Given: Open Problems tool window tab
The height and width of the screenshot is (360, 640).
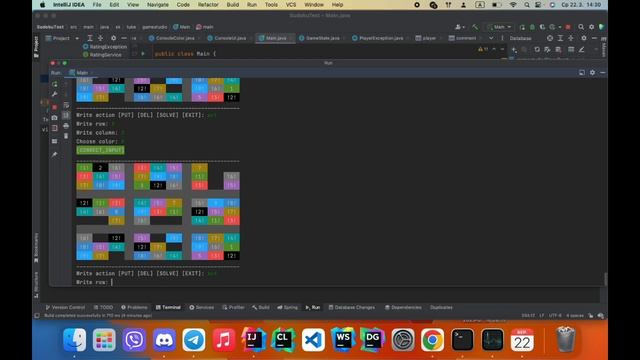Looking at the screenshot, I should pyautogui.click(x=134, y=307).
